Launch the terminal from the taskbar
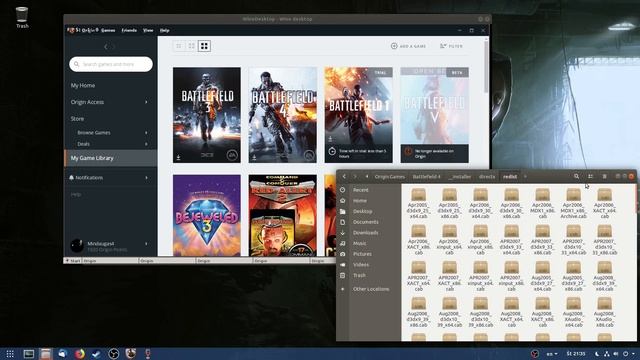Image resolution: width=640 pixels, height=360 pixels. point(29,354)
